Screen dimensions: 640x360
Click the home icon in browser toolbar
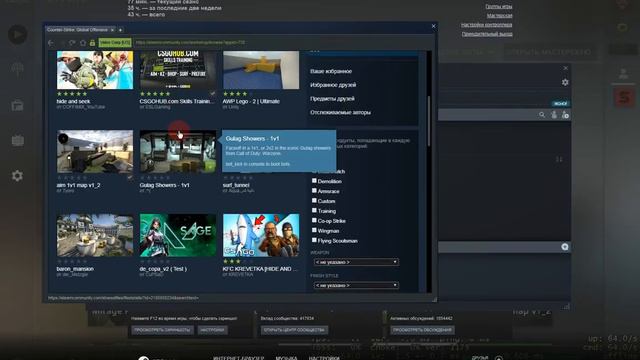click(x=83, y=43)
